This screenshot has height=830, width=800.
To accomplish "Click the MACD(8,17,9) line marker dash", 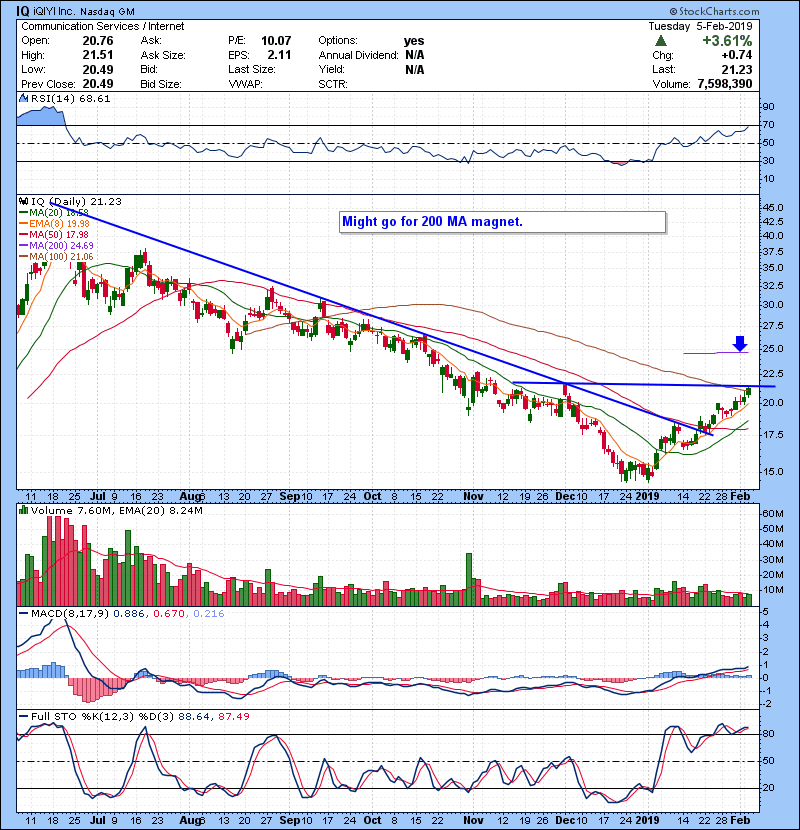I will coord(23,614).
